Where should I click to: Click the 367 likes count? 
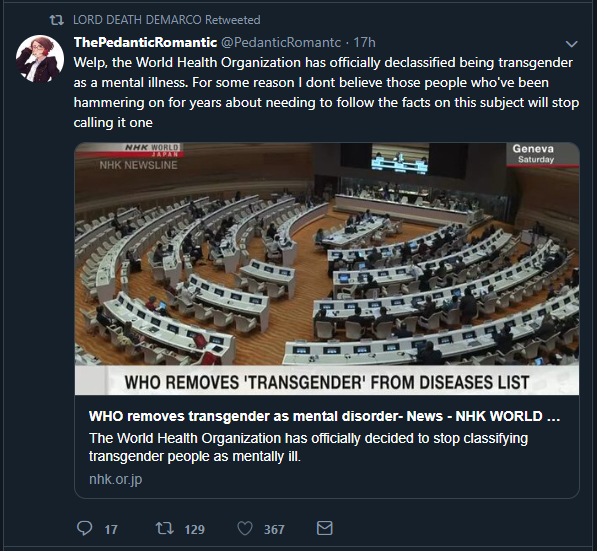[x=274, y=529]
